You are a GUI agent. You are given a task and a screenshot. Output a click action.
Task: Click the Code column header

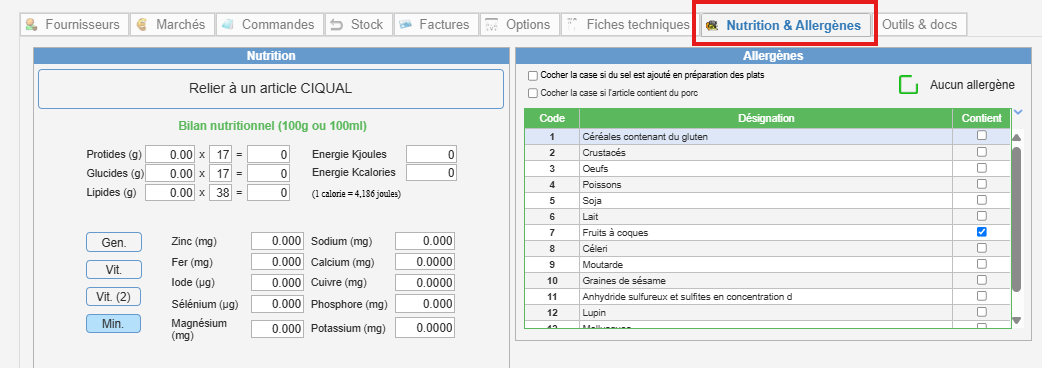point(552,118)
